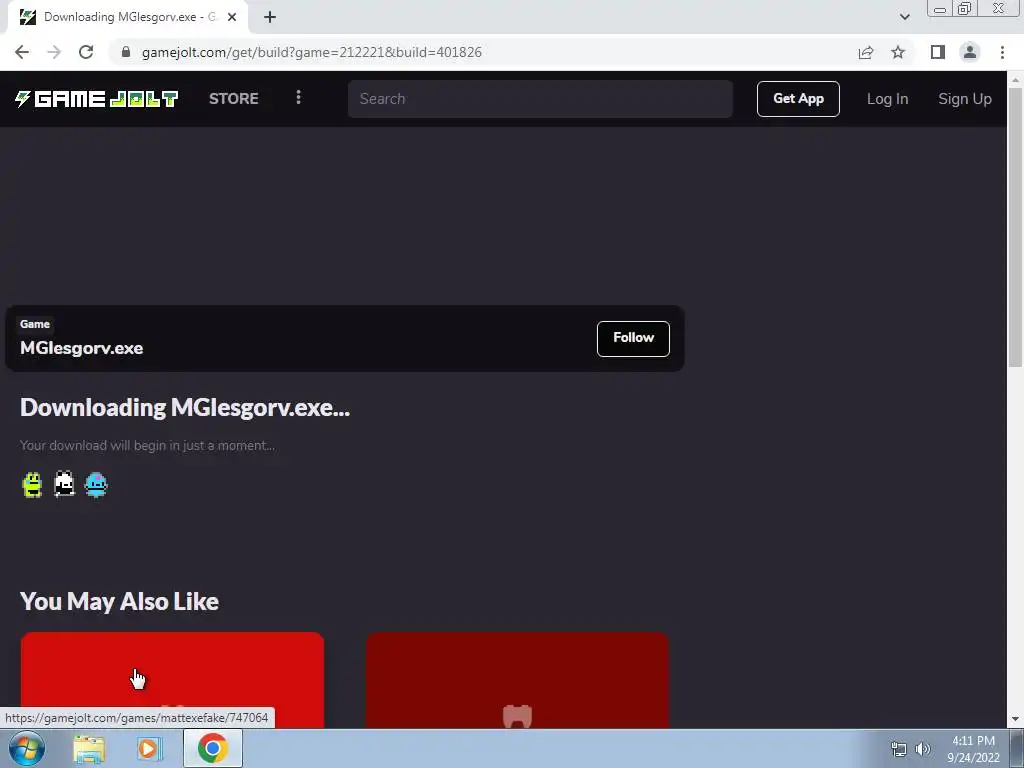Click the Chrome forward arrow
The width and height of the screenshot is (1024, 768).
tap(54, 52)
